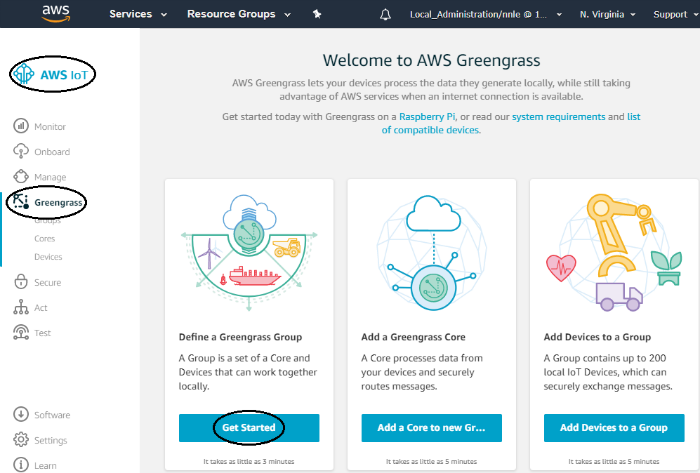The width and height of the screenshot is (700, 473).
Task: Click the Test antenna icon
Action: tap(21, 332)
